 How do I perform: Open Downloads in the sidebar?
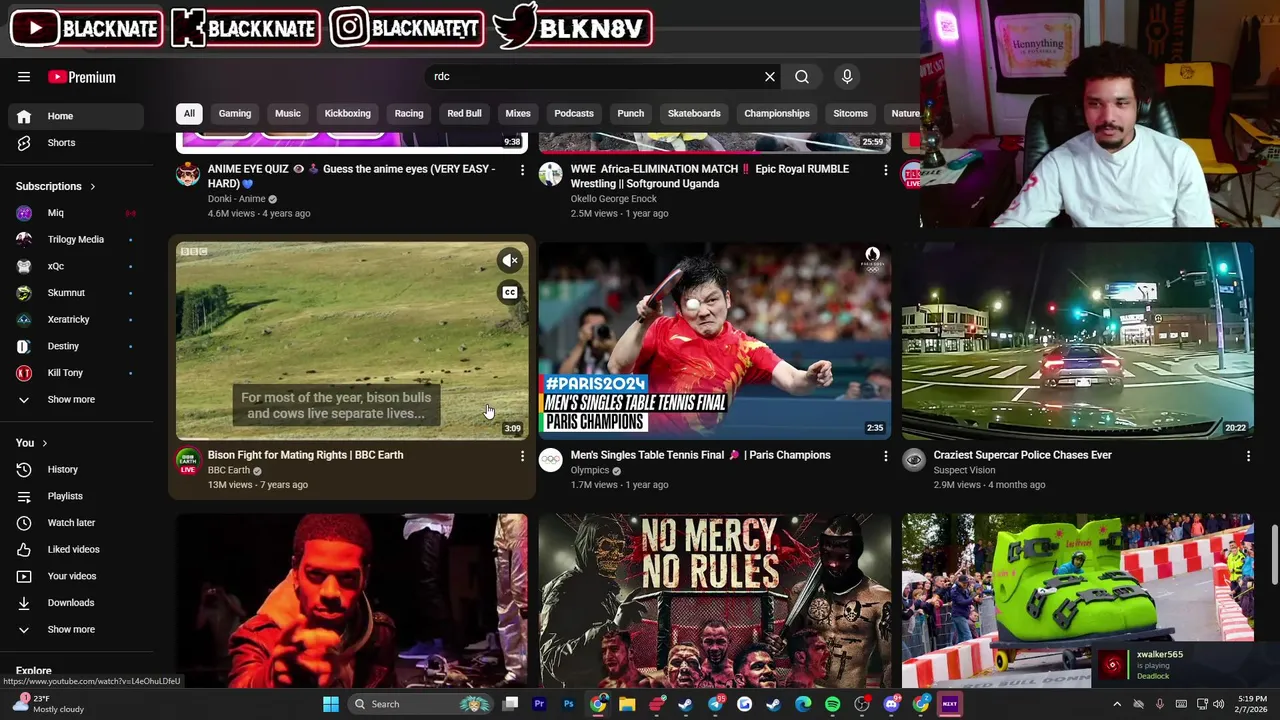pyautogui.click(x=76, y=603)
